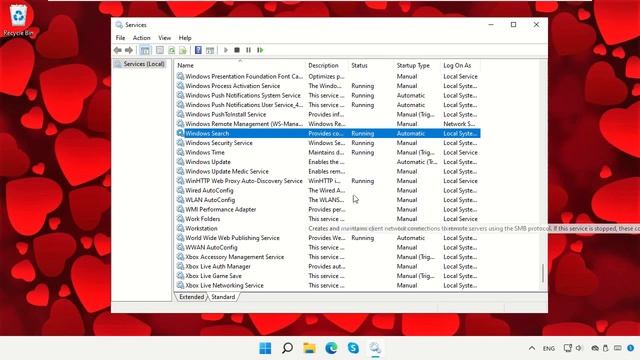Select WinHTTP Web Proxy Auto-Discovery Service
Screen dimensions: 640x360
[328, 181]
